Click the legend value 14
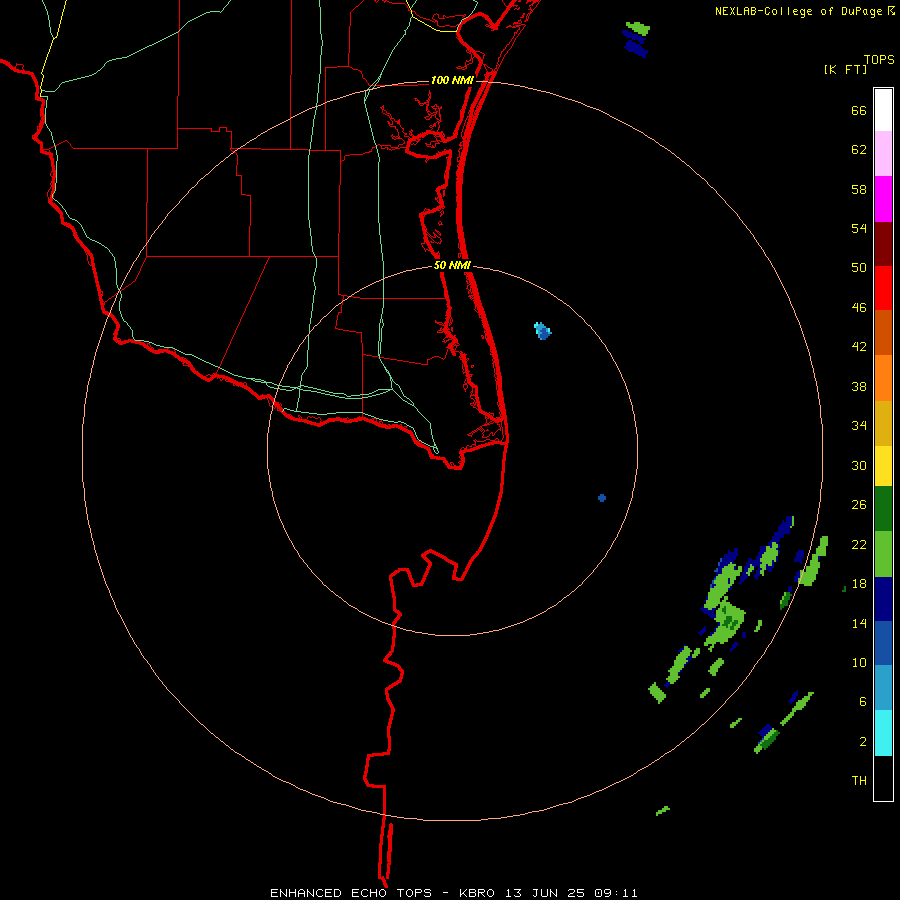 pyautogui.click(x=859, y=623)
